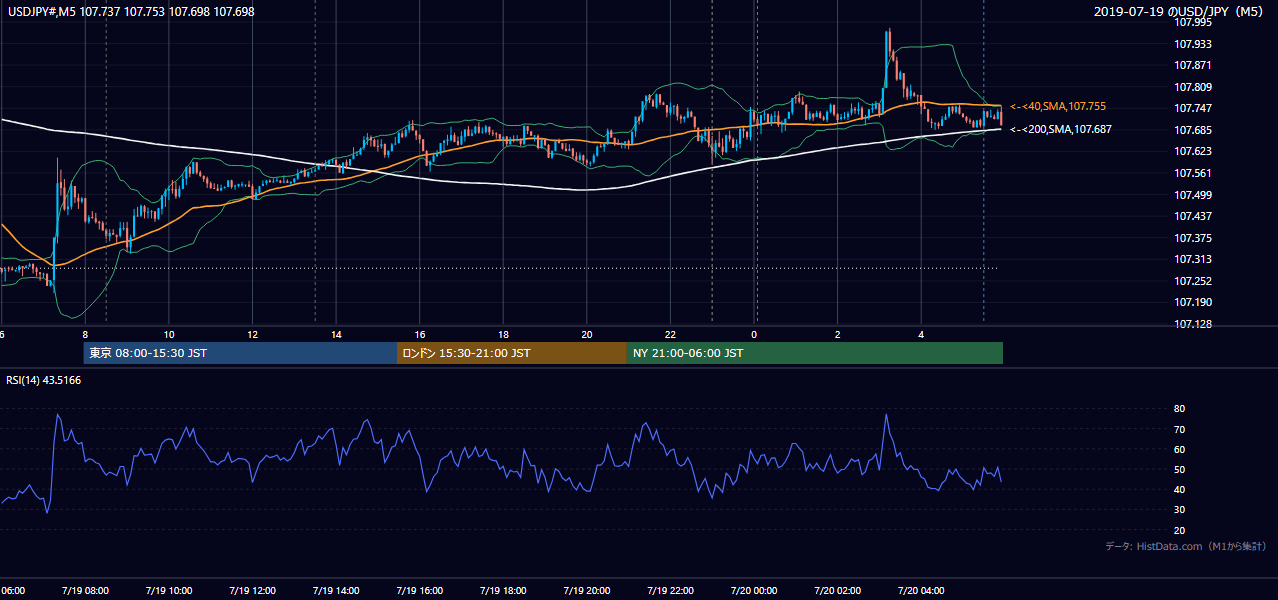
Task: Click the RSI 60 level label
Action: [1180, 449]
